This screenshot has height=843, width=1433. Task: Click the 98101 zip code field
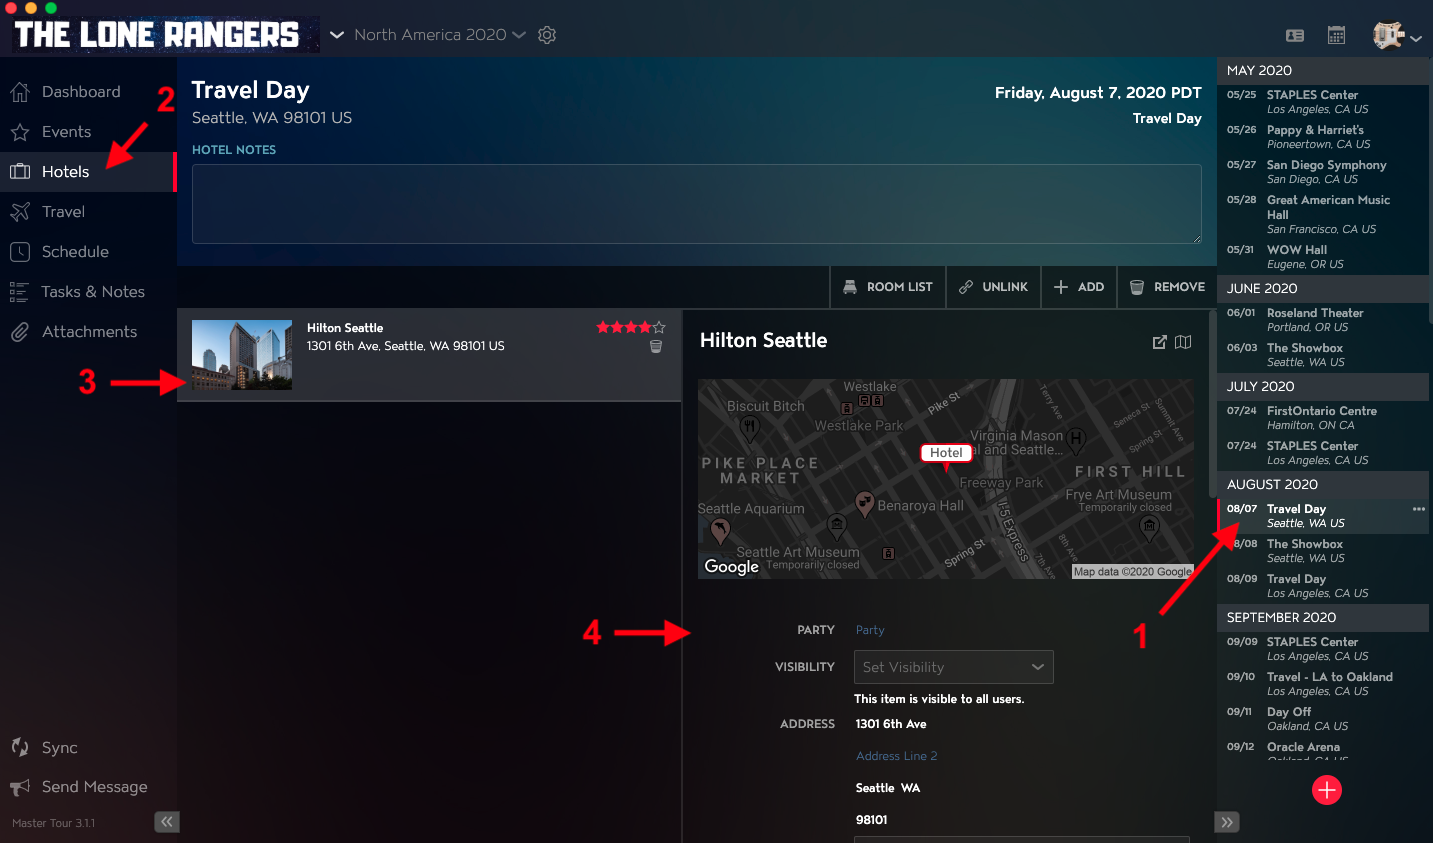pos(872,820)
